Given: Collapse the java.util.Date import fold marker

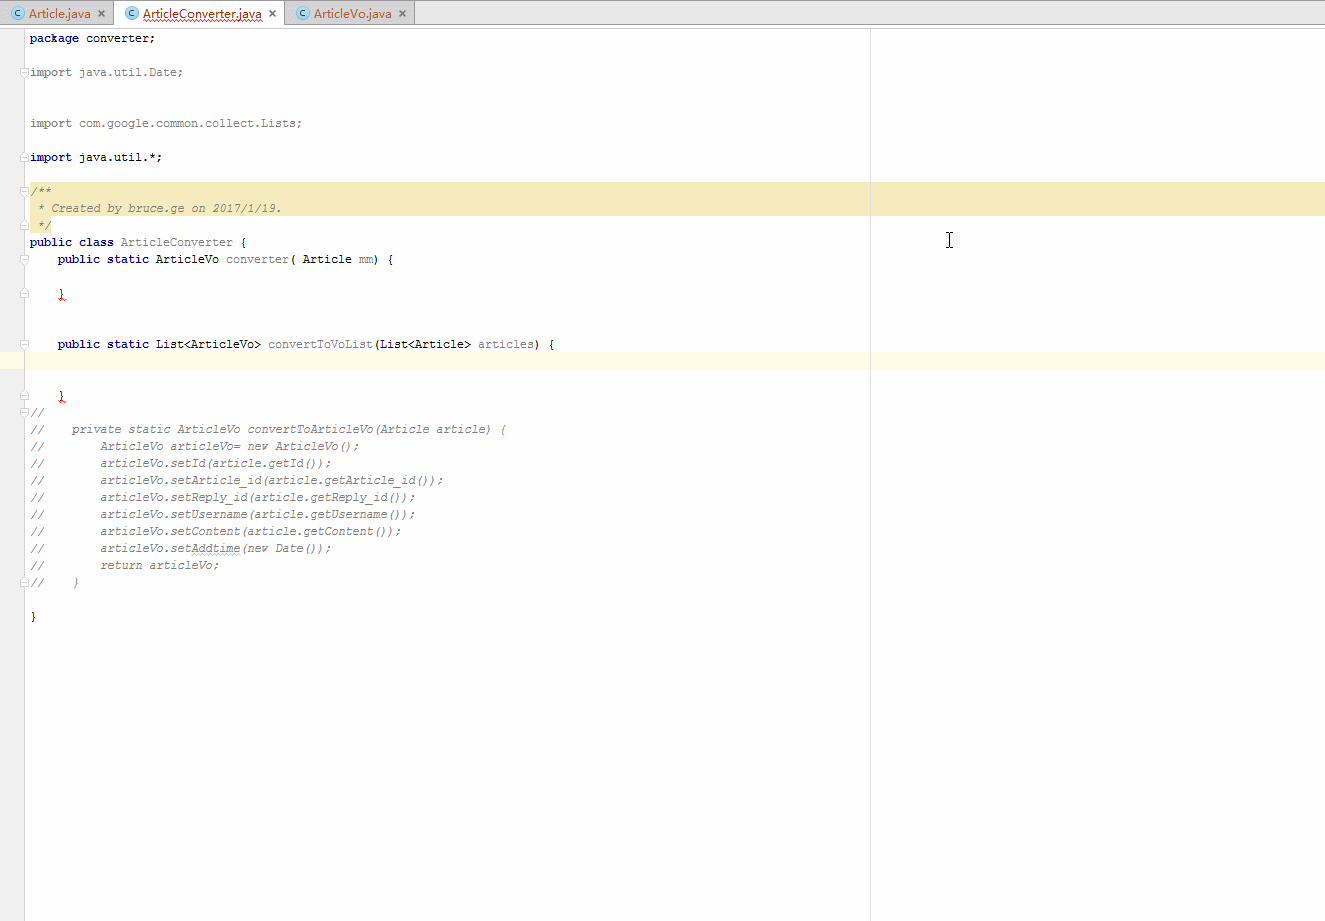Looking at the screenshot, I should tap(22, 71).
